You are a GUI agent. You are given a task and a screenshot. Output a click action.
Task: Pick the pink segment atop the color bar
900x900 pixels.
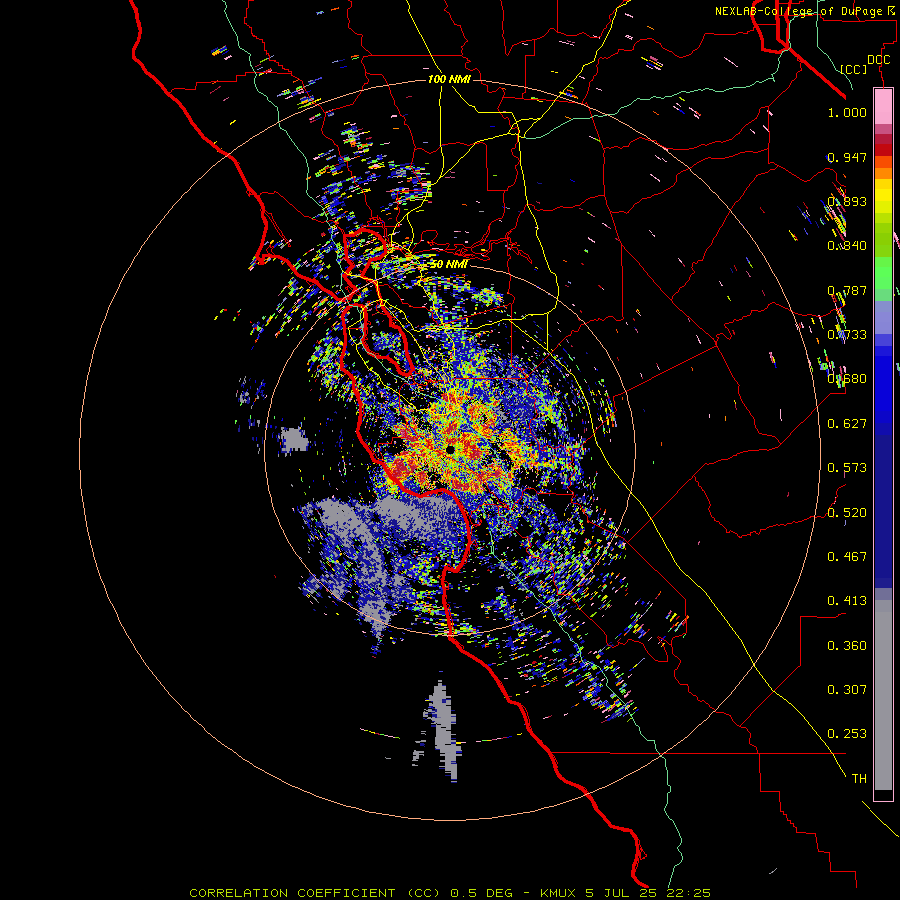[x=883, y=107]
